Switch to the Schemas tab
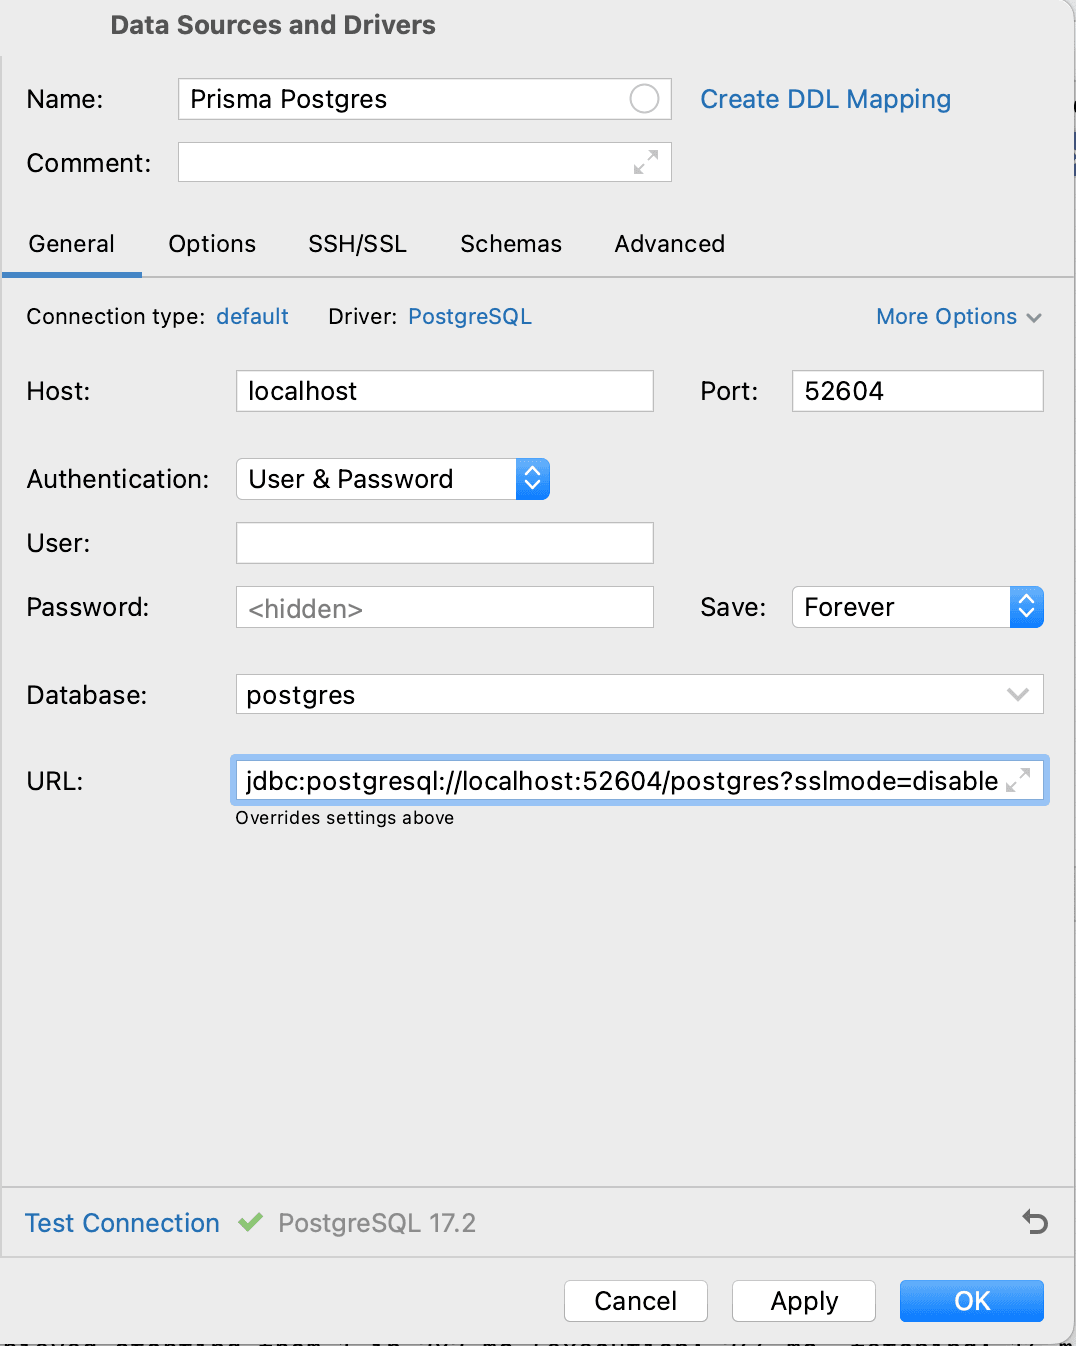 (x=510, y=243)
